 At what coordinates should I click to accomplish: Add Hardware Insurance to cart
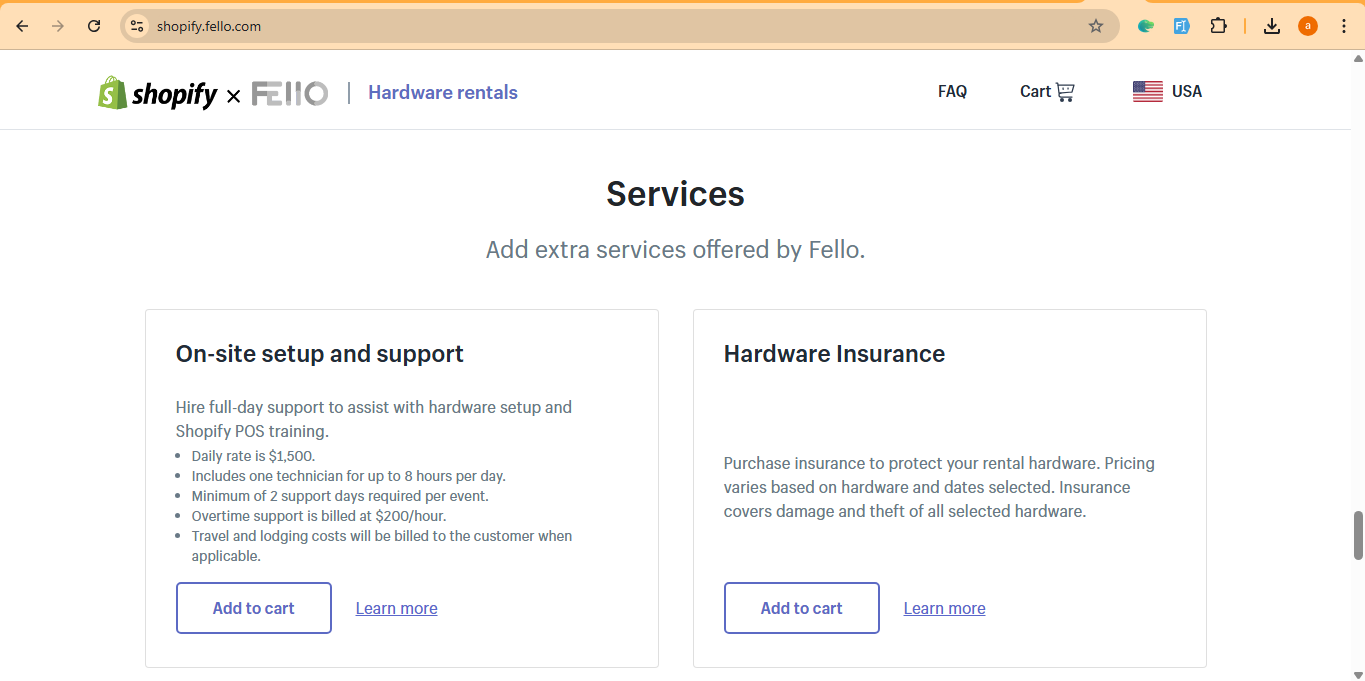coord(801,608)
